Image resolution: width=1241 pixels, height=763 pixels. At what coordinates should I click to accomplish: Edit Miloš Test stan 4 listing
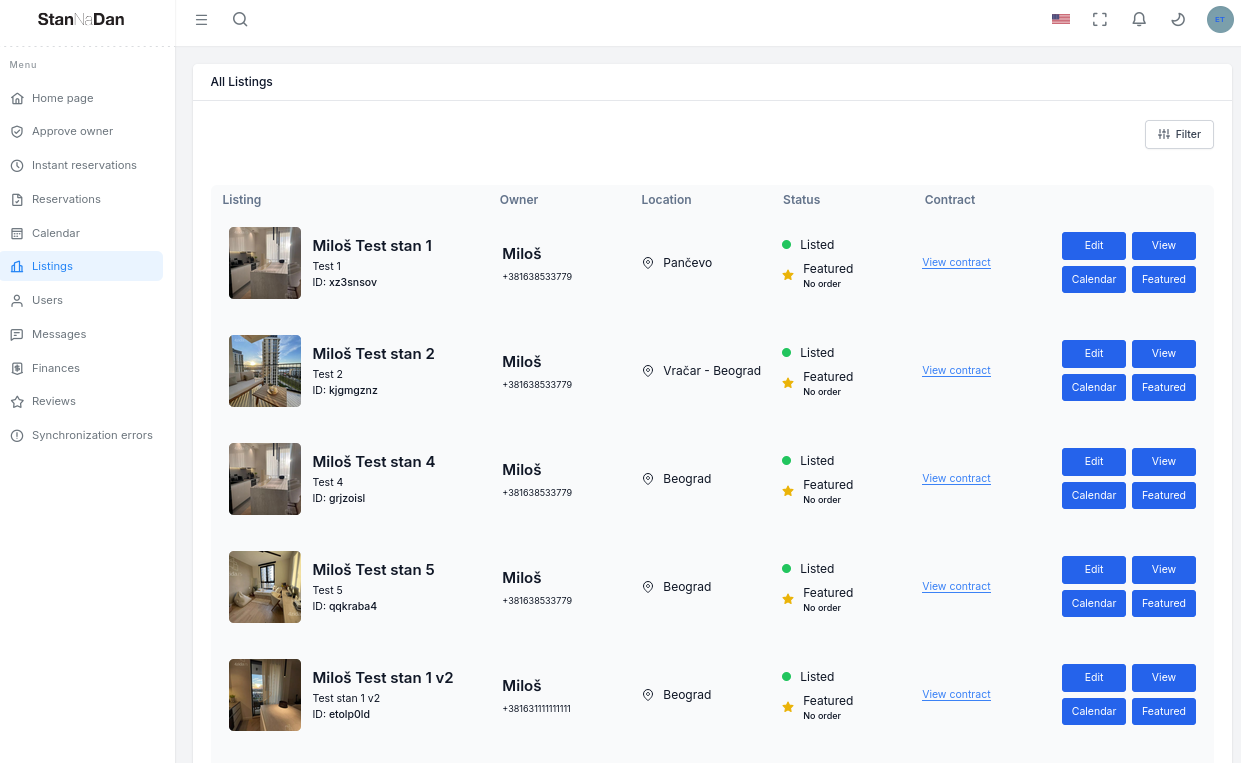click(x=1094, y=461)
